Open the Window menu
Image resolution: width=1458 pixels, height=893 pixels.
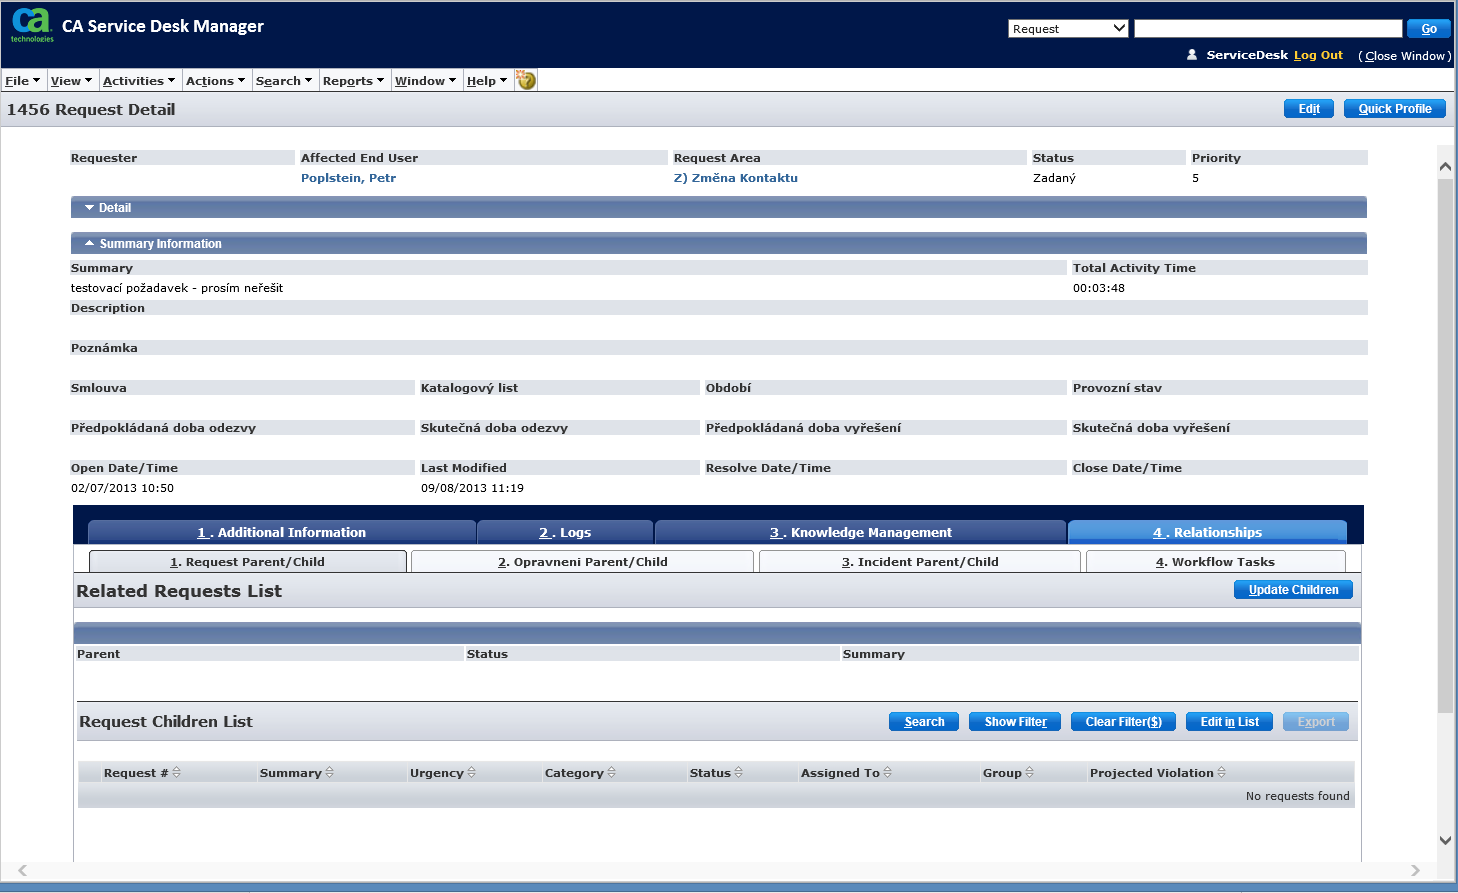coord(425,81)
